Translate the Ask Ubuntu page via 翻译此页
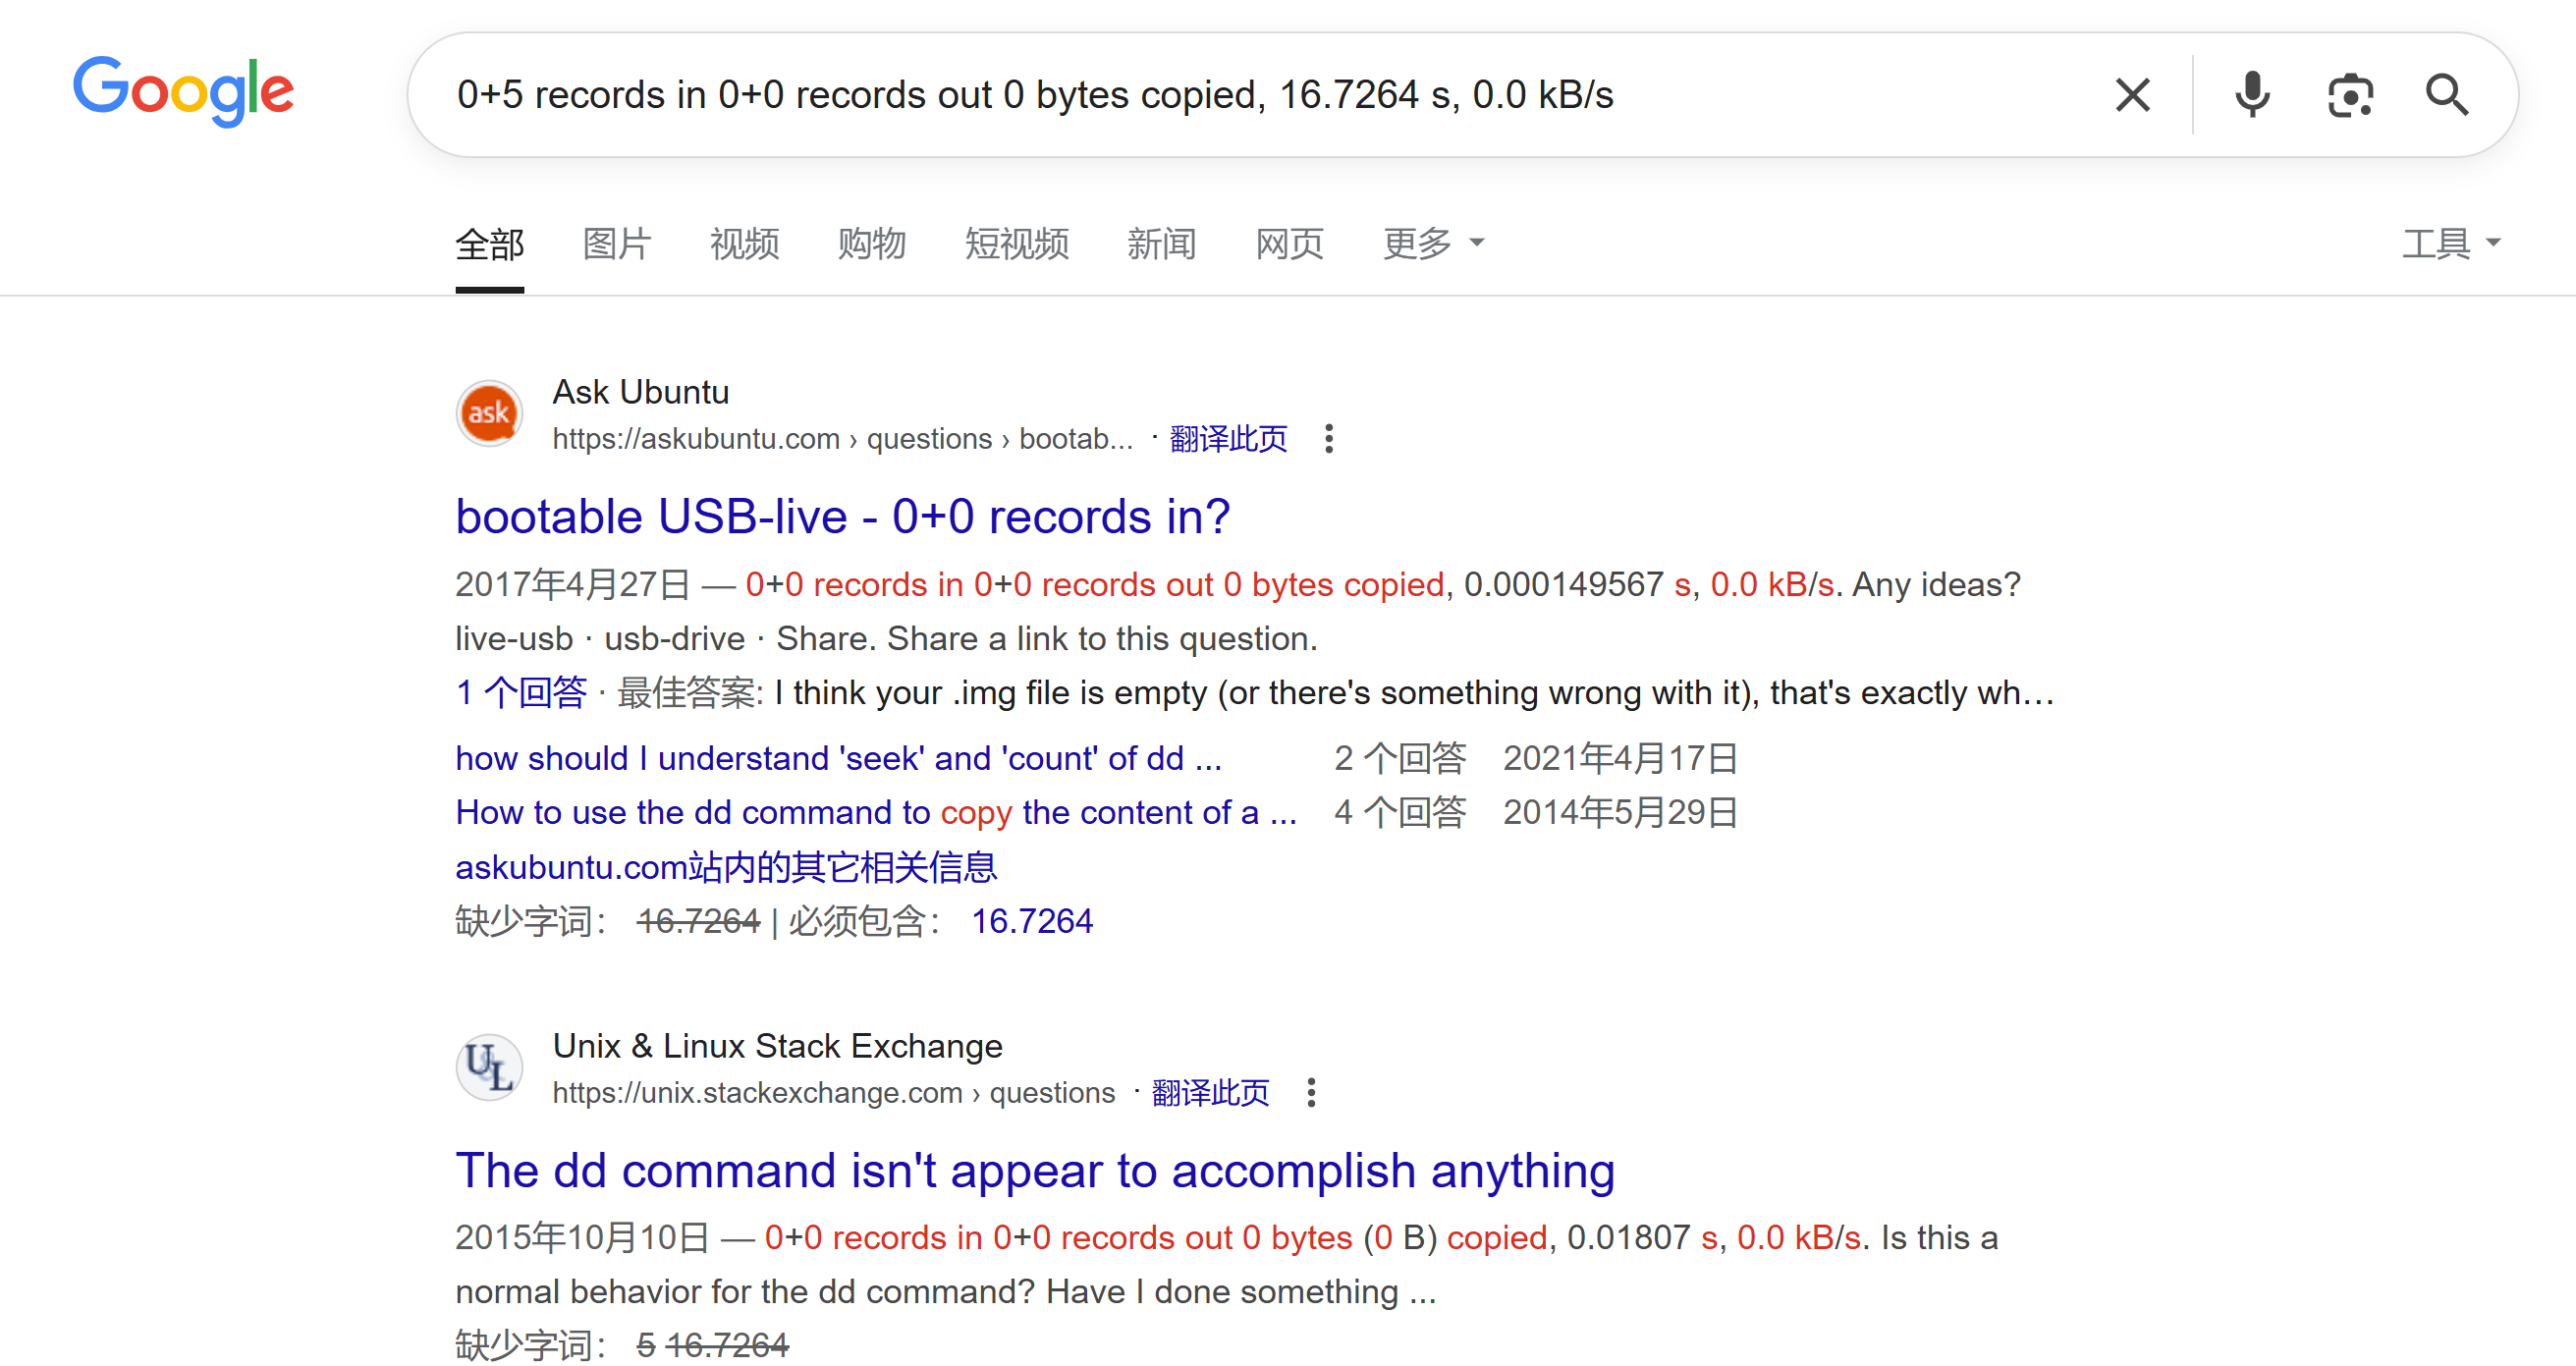Screen dimensions: 2576x1366 click(1228, 439)
